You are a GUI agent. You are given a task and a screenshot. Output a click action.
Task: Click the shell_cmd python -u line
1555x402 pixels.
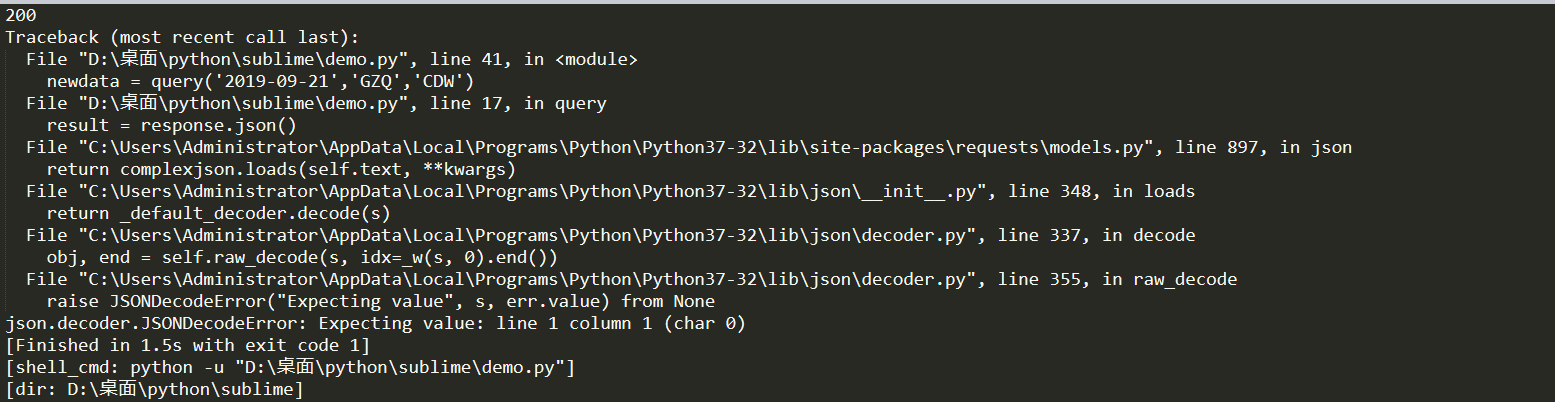[290, 367]
